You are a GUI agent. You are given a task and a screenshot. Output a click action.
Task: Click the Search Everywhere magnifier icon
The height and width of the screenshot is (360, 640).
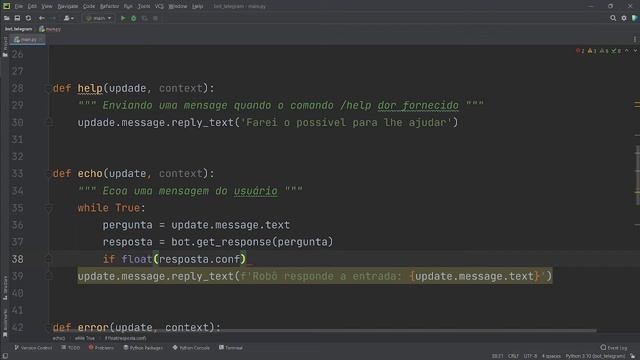coord(613,18)
